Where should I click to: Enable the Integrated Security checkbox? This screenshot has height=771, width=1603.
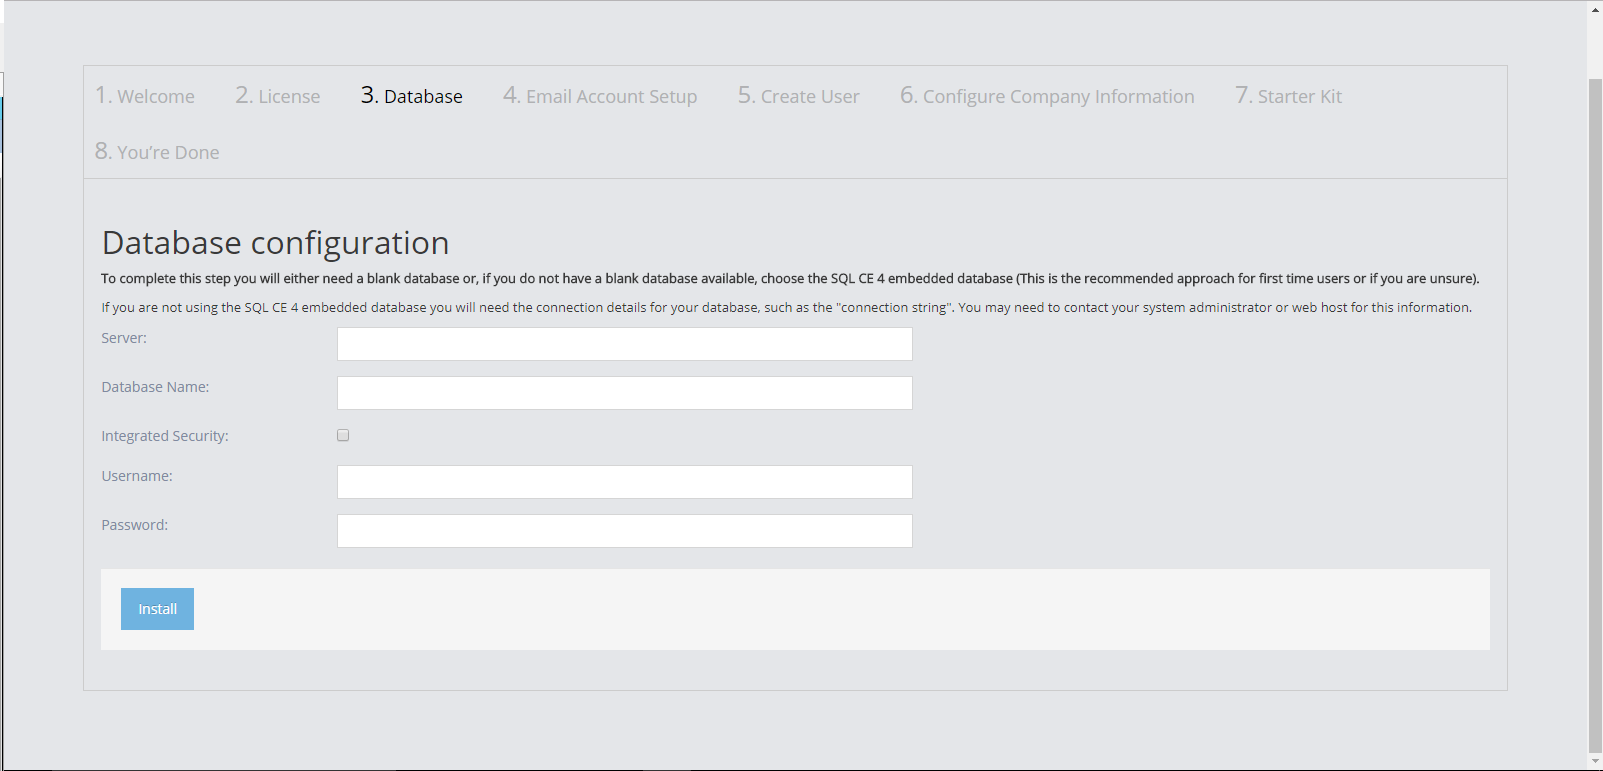(x=343, y=435)
